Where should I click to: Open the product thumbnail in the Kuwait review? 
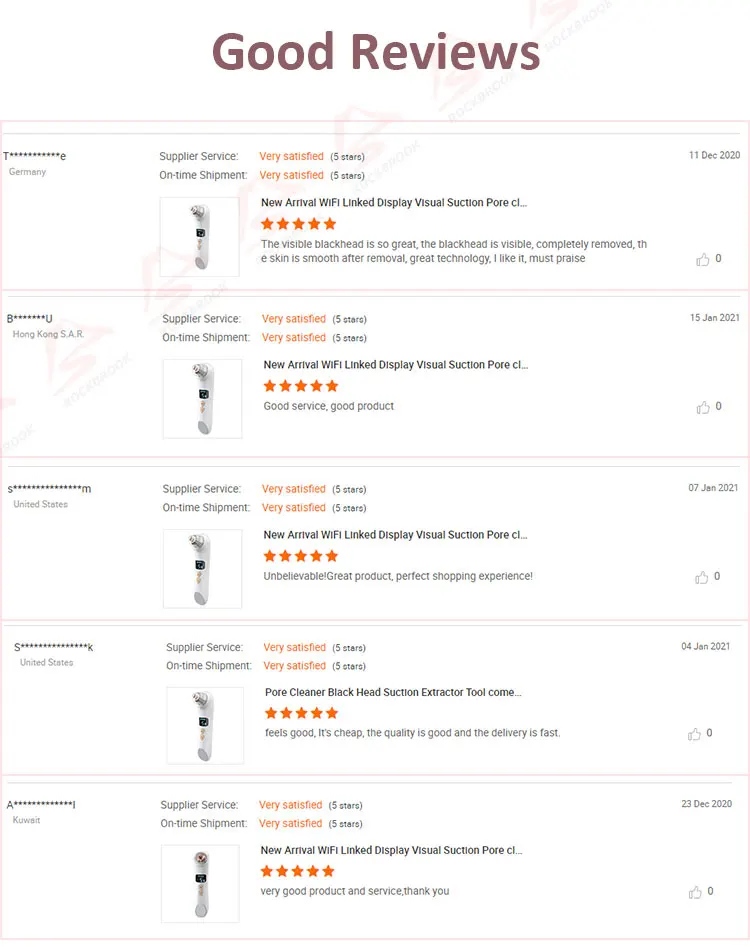point(200,884)
